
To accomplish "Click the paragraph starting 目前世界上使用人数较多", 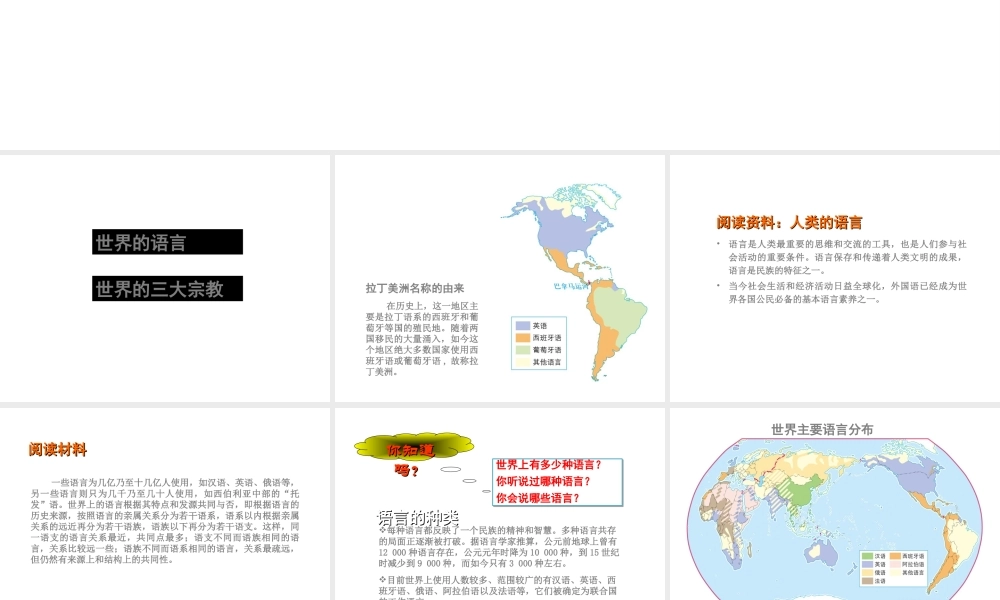I will coord(498,587).
